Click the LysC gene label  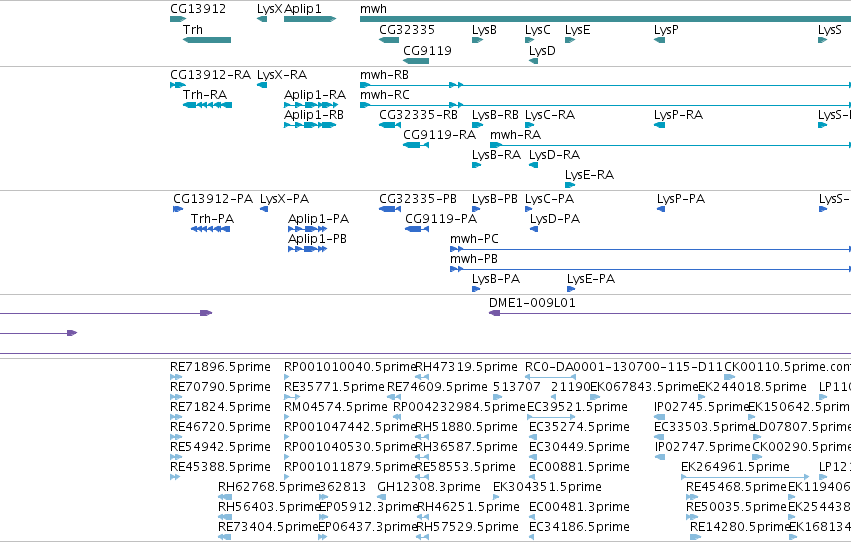click(537, 29)
